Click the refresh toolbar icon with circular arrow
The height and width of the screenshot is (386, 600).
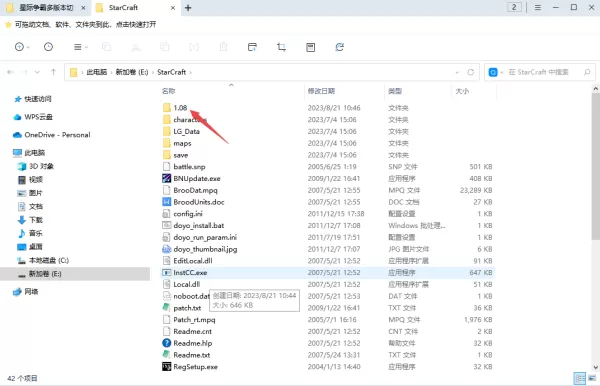click(339, 47)
